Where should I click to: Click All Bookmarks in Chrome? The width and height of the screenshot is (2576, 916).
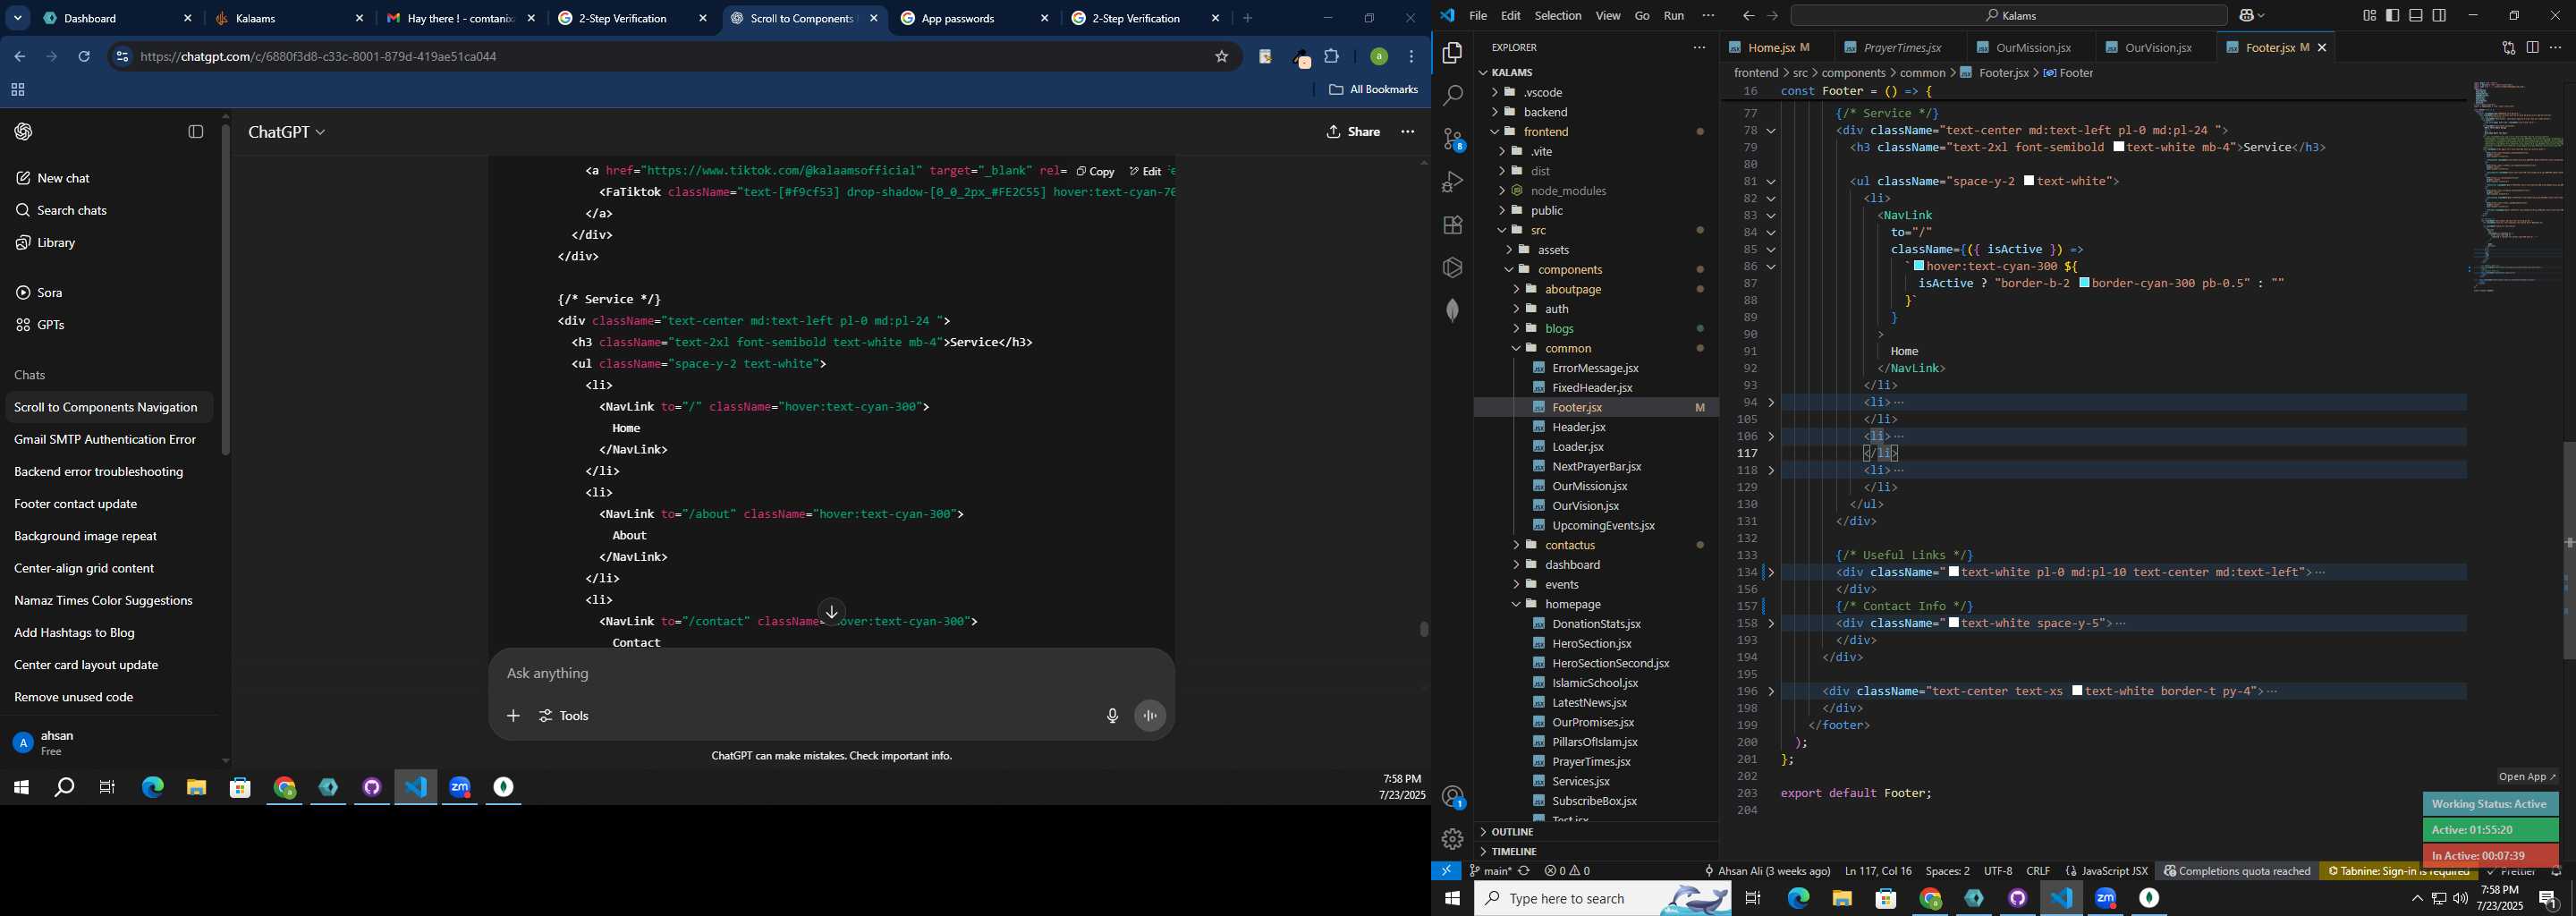pyautogui.click(x=1373, y=90)
